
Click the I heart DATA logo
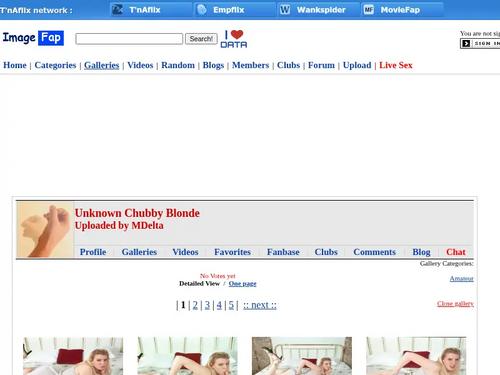point(234,39)
